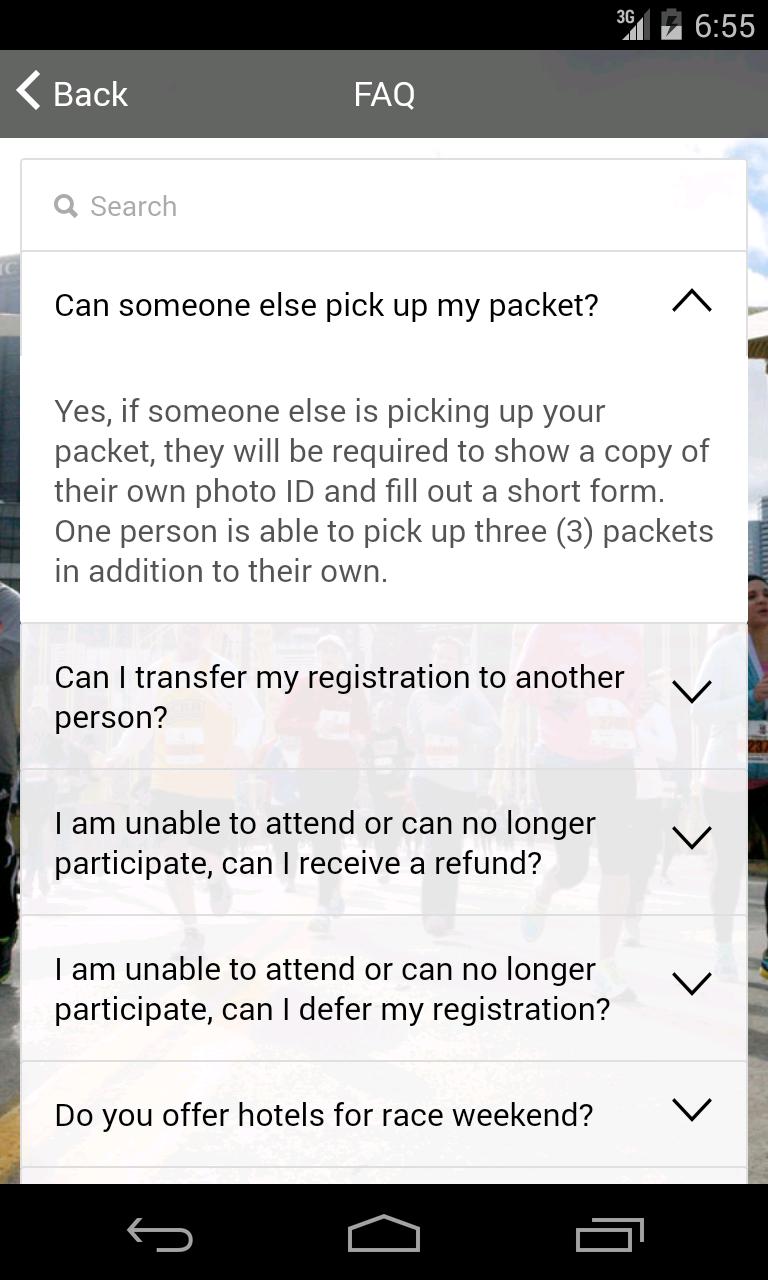The height and width of the screenshot is (1280, 768).
Task: Collapse the packet pickup answer chevron
Action: (692, 302)
